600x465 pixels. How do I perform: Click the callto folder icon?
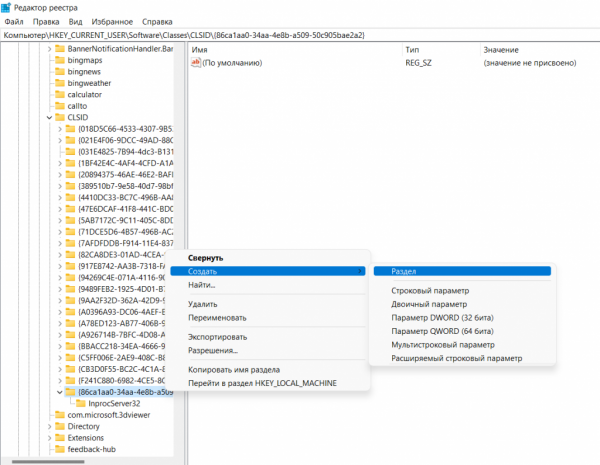tap(60, 106)
